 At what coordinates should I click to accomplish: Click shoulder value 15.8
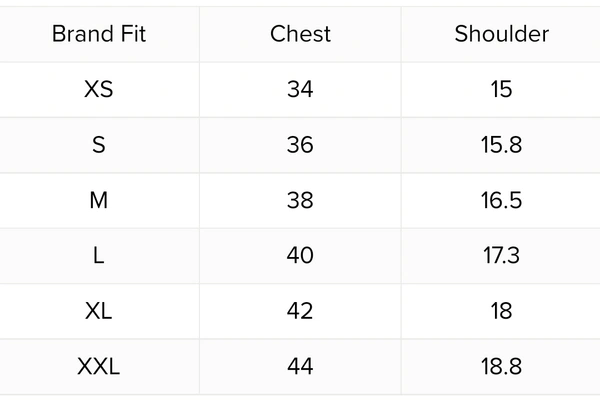pyautogui.click(x=501, y=145)
